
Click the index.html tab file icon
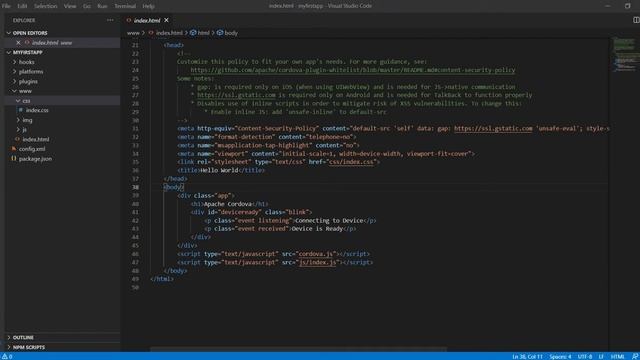pos(129,20)
